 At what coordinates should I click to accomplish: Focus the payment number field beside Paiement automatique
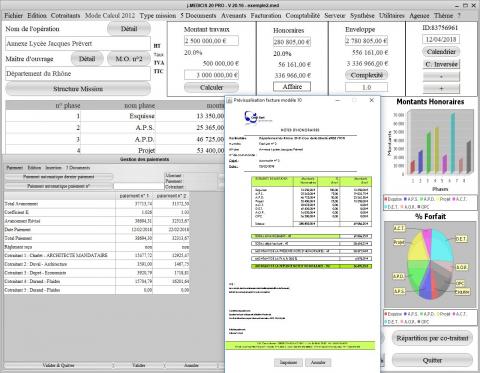(x=138, y=186)
